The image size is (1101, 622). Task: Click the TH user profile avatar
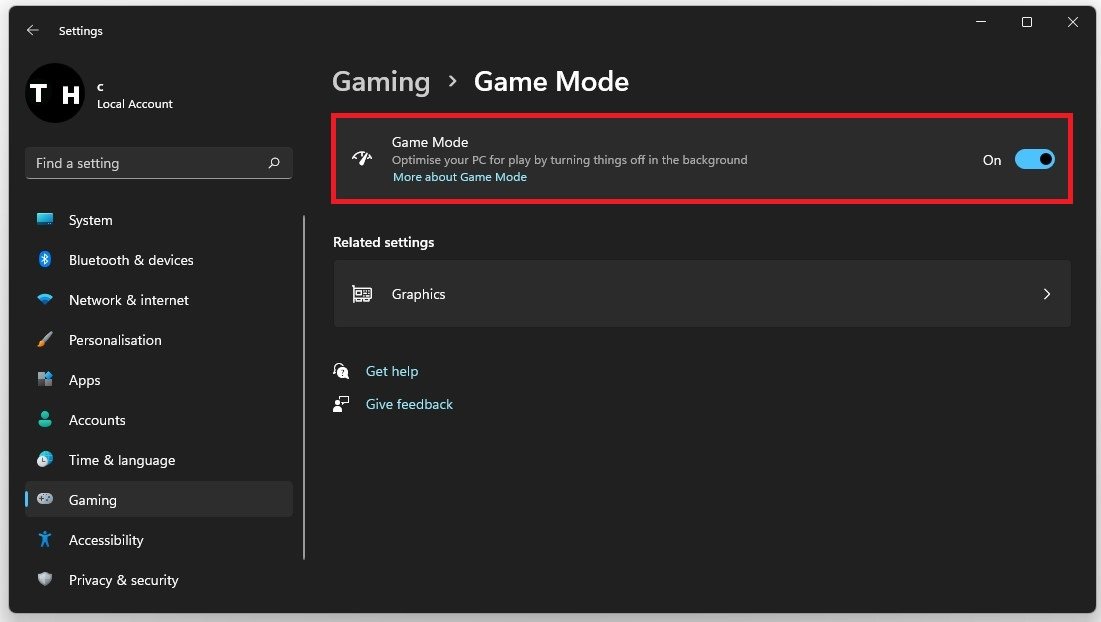[55, 93]
